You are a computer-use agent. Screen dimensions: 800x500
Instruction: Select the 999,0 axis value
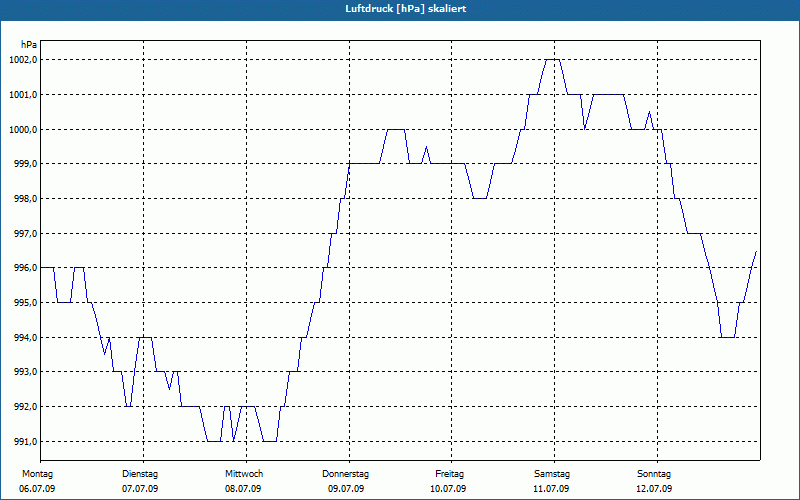coord(25,164)
